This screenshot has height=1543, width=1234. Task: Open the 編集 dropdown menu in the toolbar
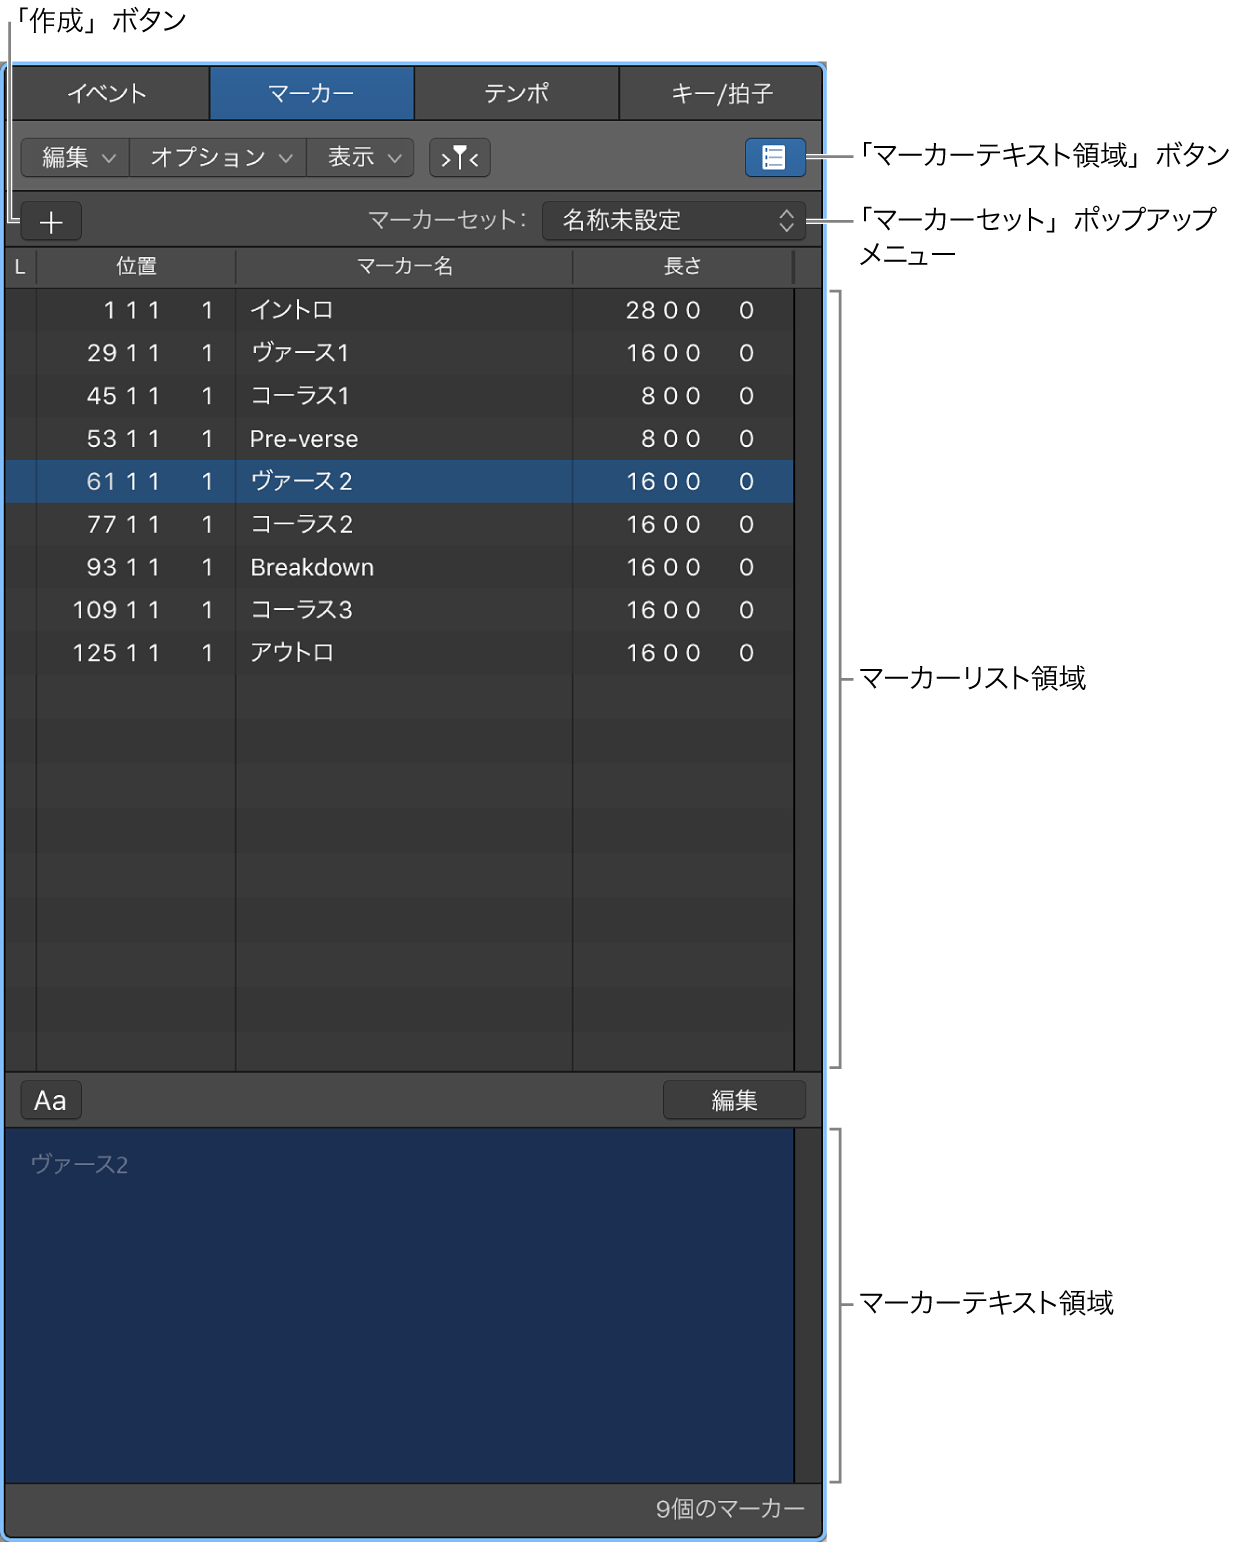pyautogui.click(x=76, y=158)
